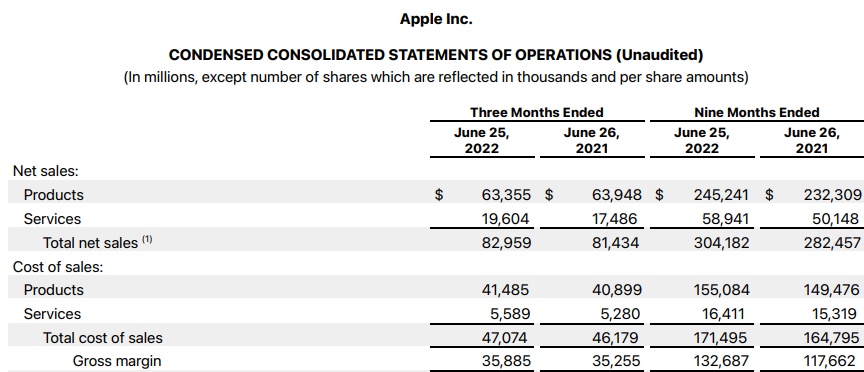Image resolution: width=864 pixels, height=372 pixels.
Task: Click Services net sales value 19,604
Action: coord(505,219)
